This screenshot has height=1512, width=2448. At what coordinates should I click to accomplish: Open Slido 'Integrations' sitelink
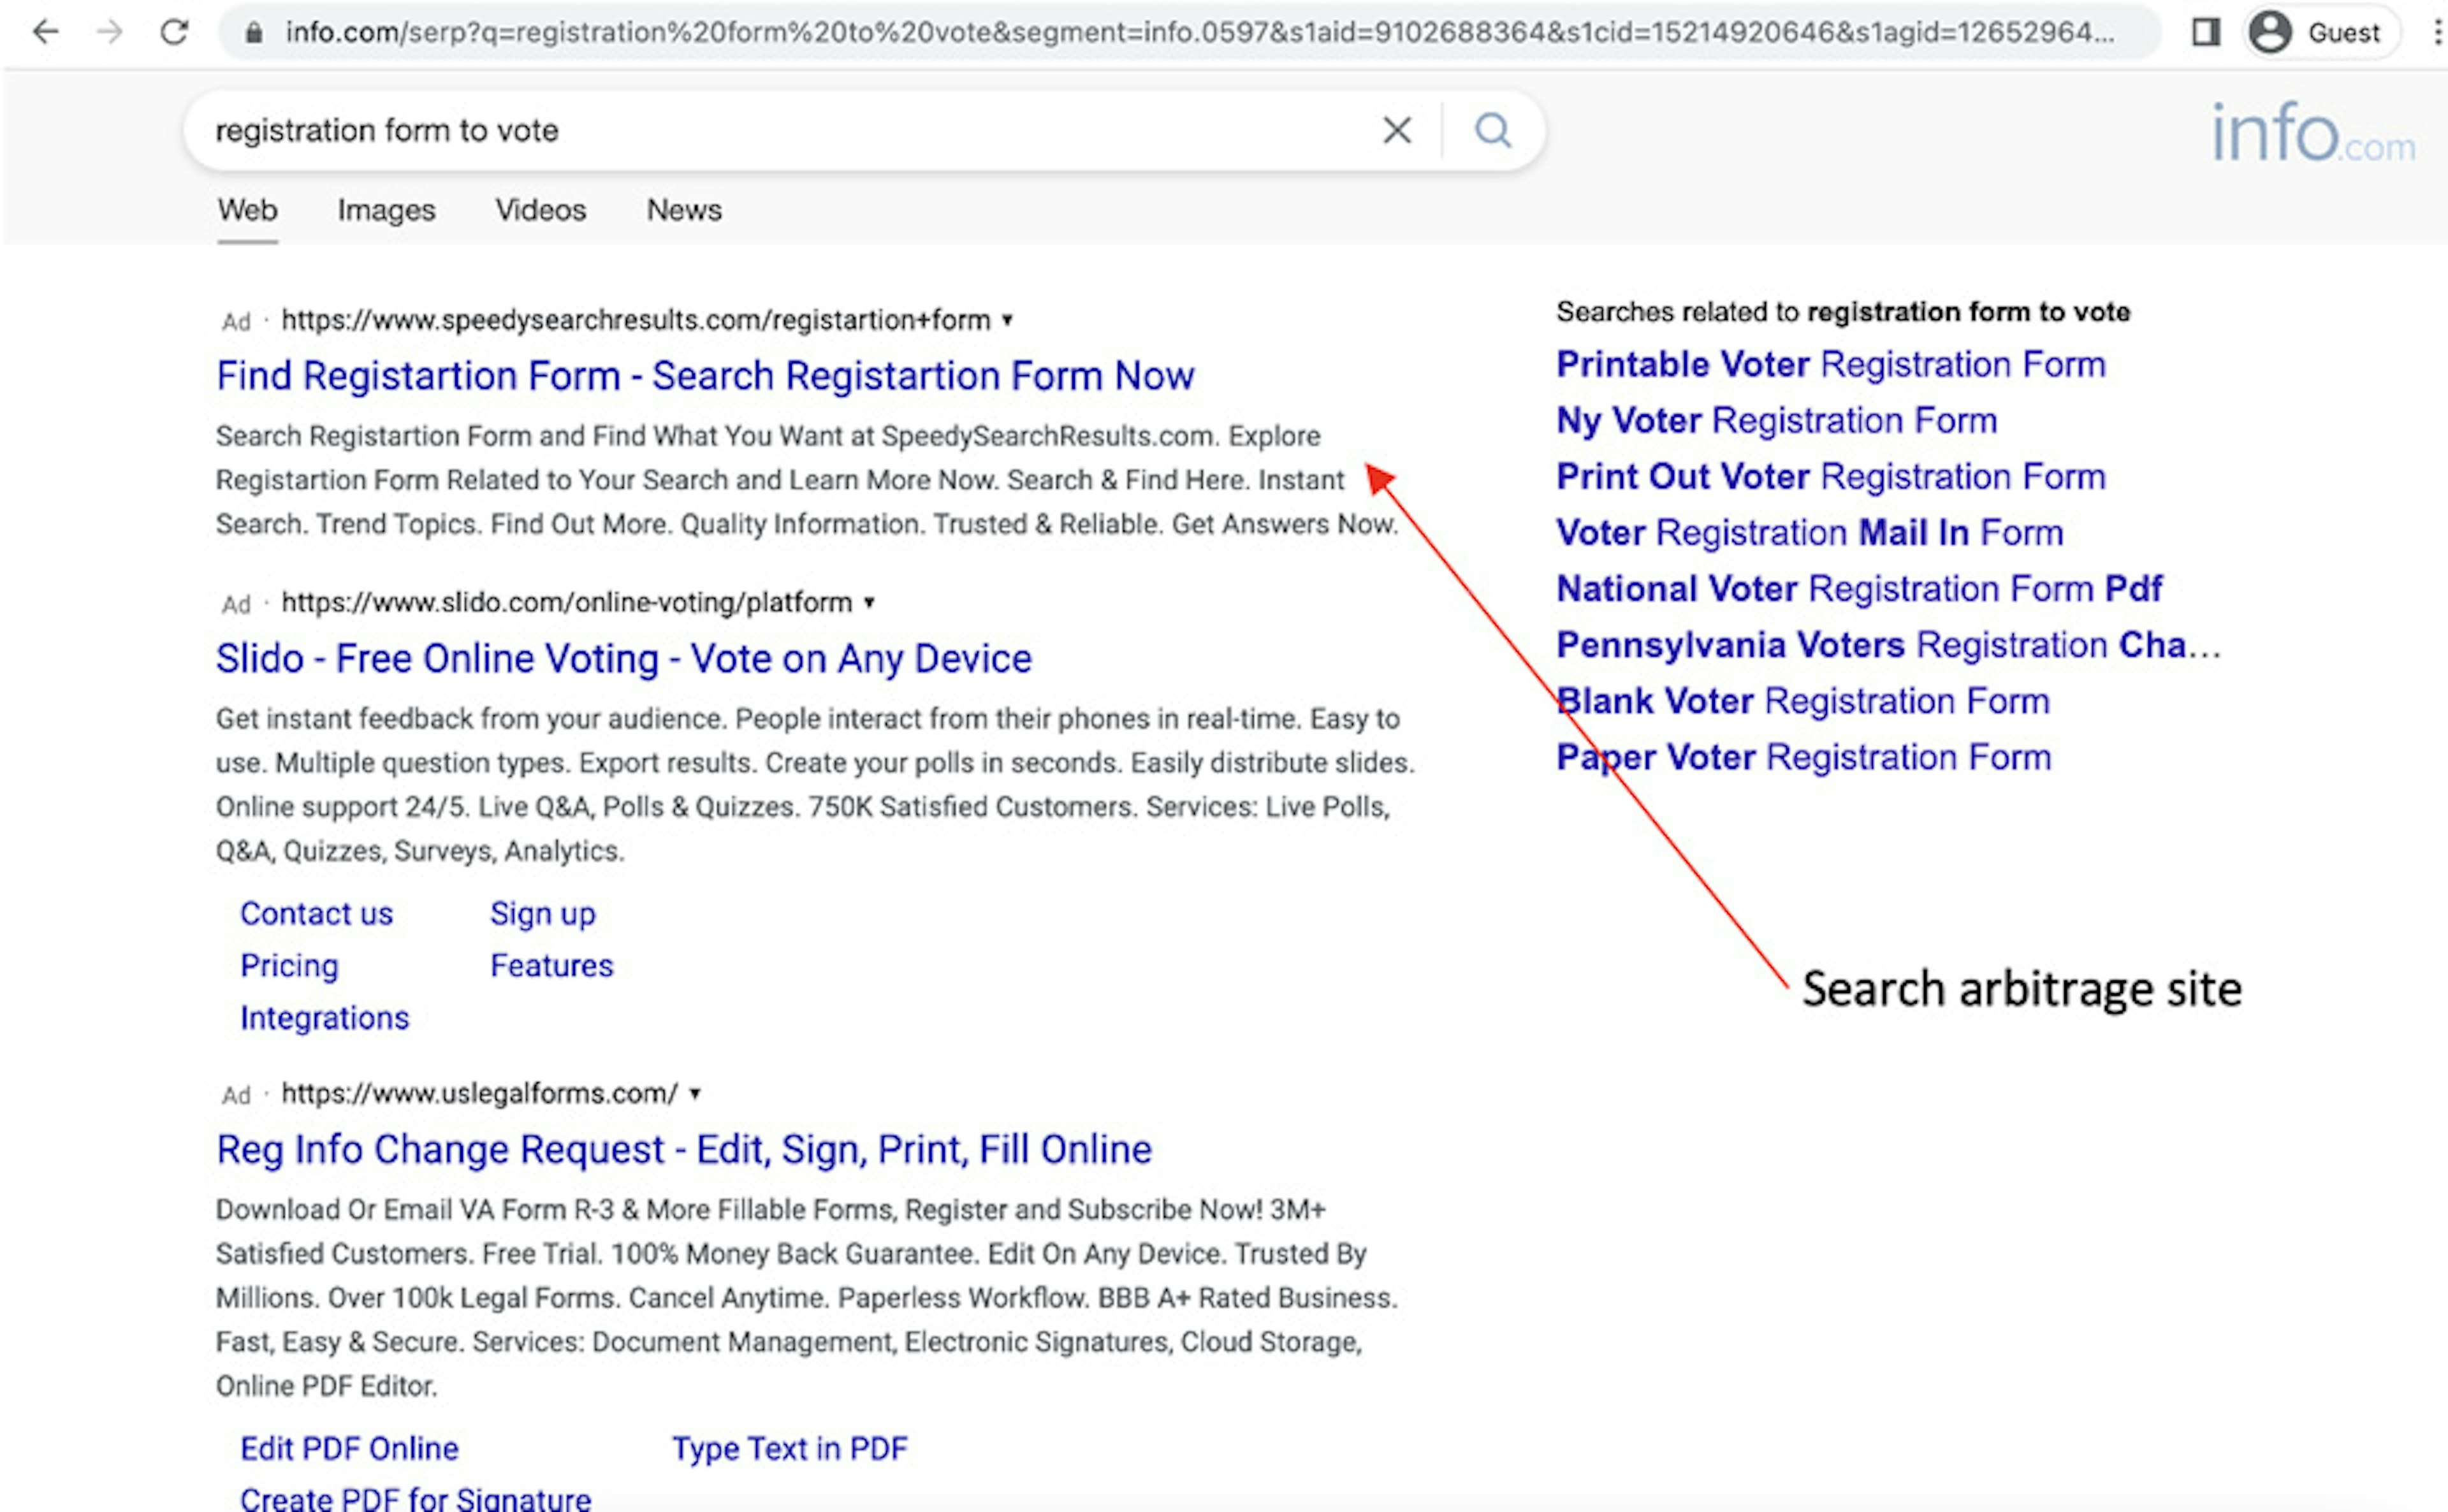tap(324, 1018)
